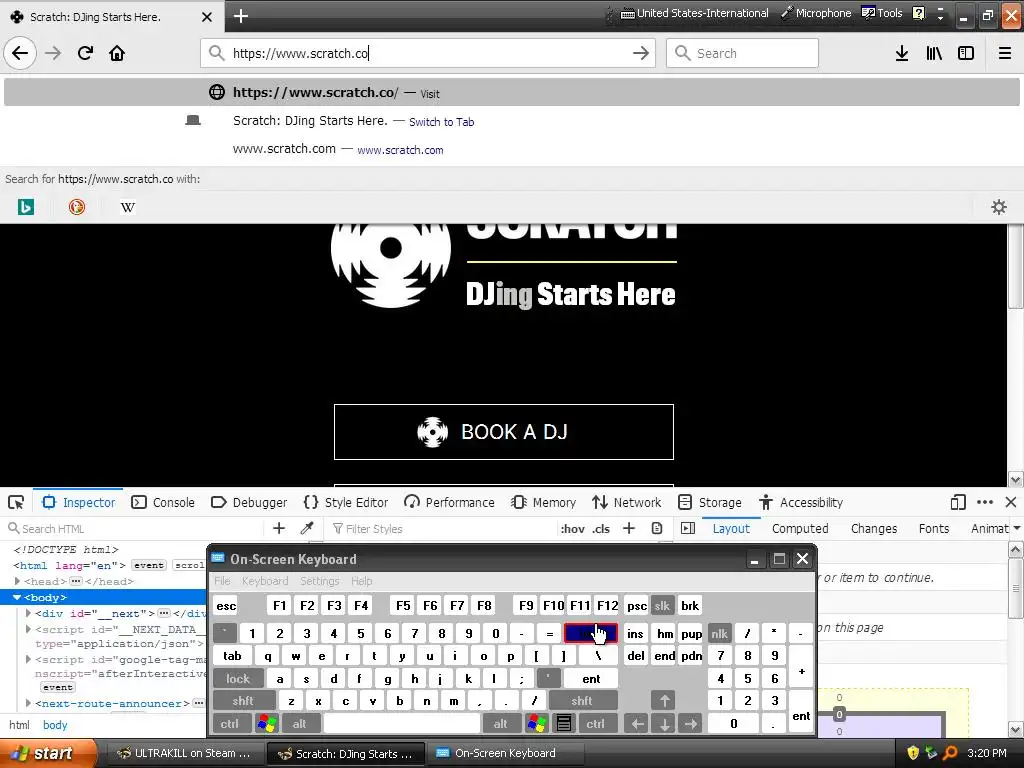The width and height of the screenshot is (1024, 768).
Task: Open the Library icon in the toolbar
Action: click(x=934, y=53)
